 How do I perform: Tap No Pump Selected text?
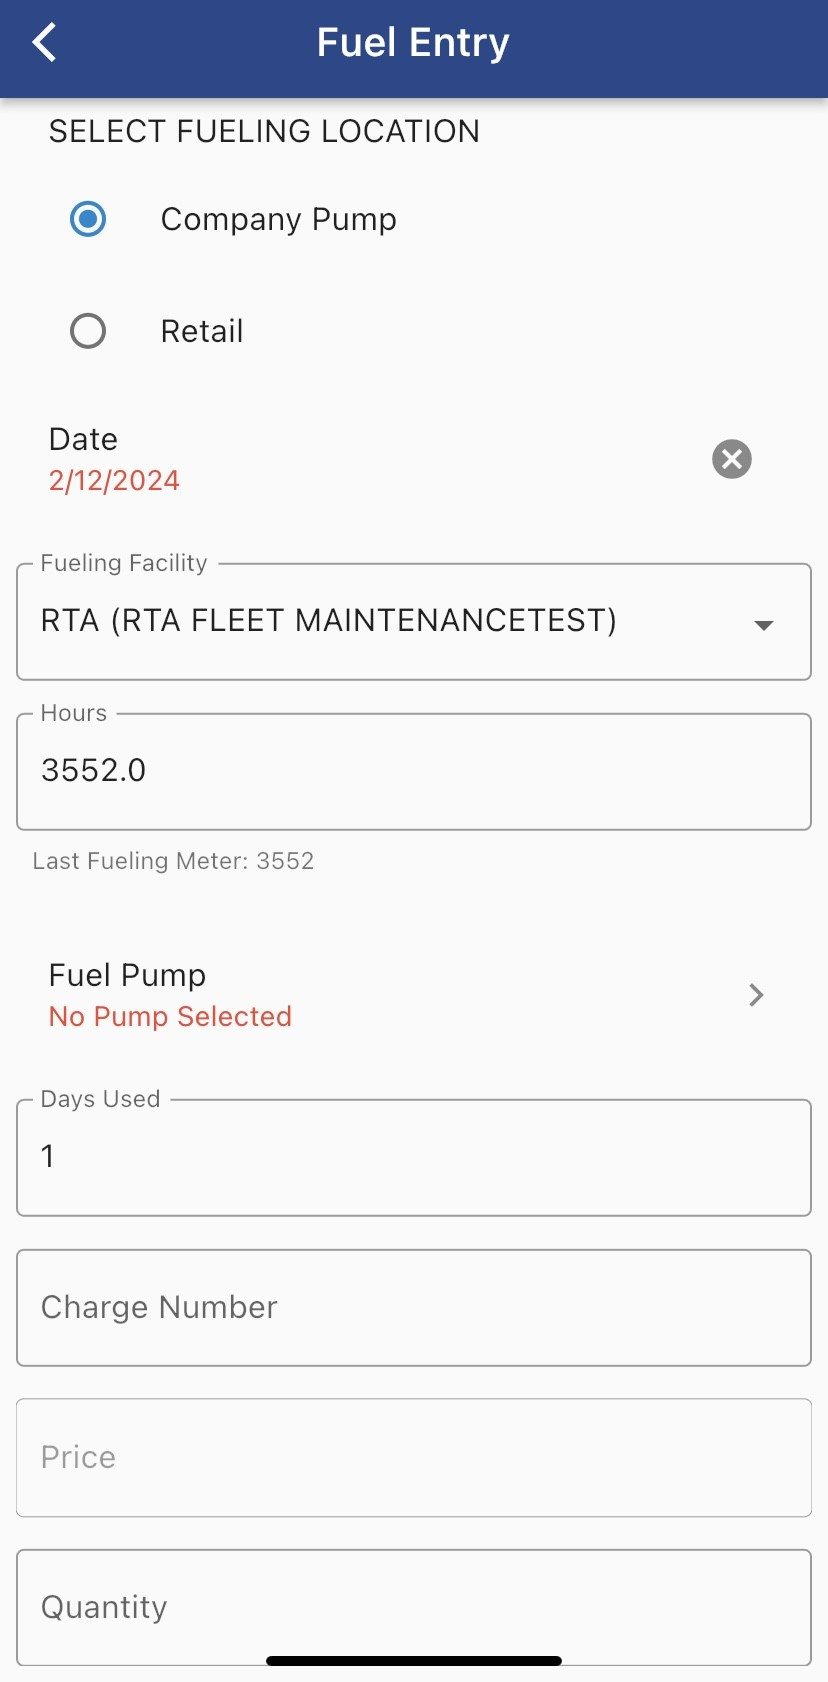(x=170, y=1017)
